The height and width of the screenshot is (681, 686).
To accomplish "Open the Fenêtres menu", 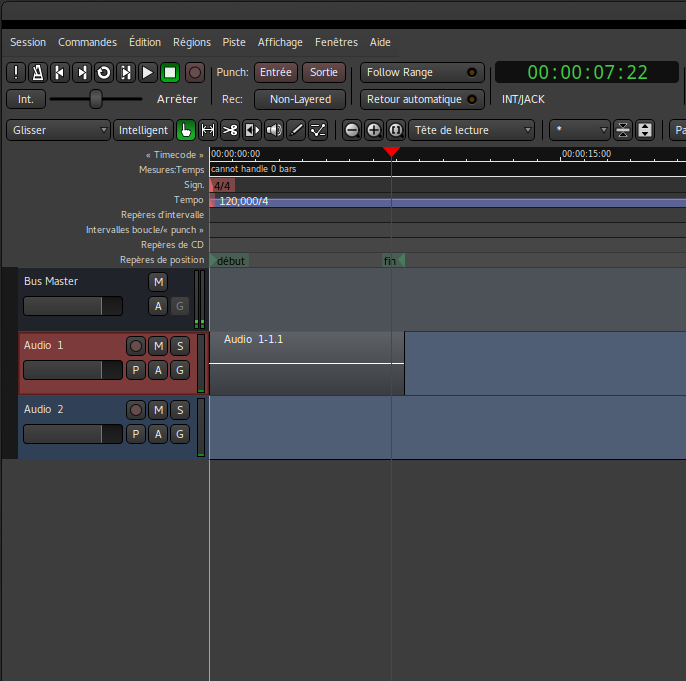I will coord(336,42).
